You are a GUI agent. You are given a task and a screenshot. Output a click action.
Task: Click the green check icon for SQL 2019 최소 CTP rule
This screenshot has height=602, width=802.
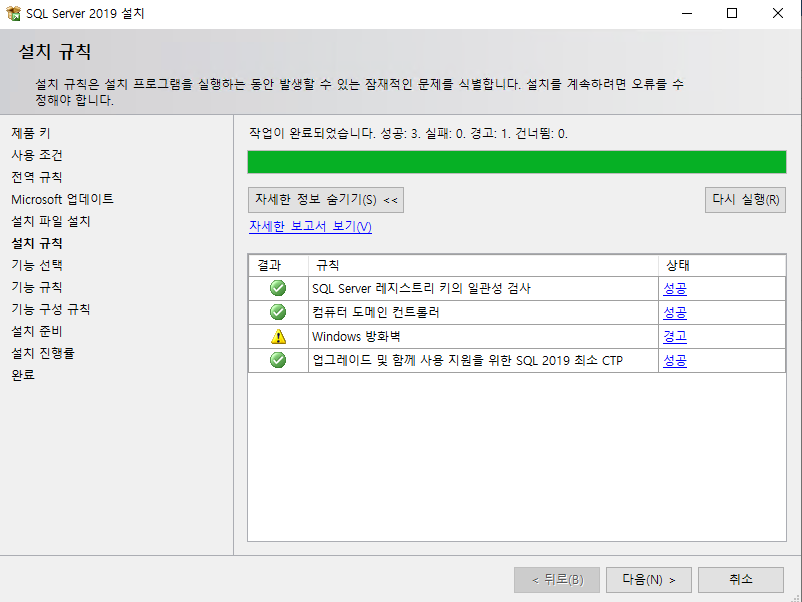click(278, 360)
